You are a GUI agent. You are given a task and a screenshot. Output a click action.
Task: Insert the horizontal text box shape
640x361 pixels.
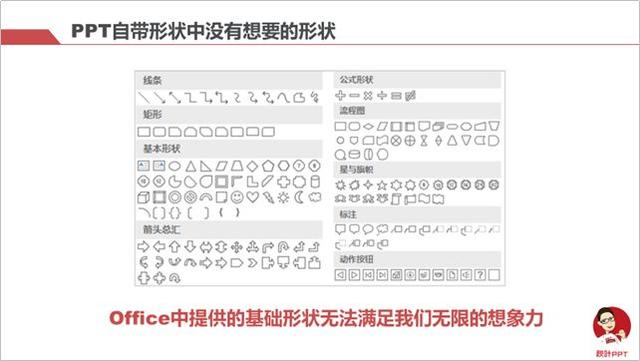point(144,165)
